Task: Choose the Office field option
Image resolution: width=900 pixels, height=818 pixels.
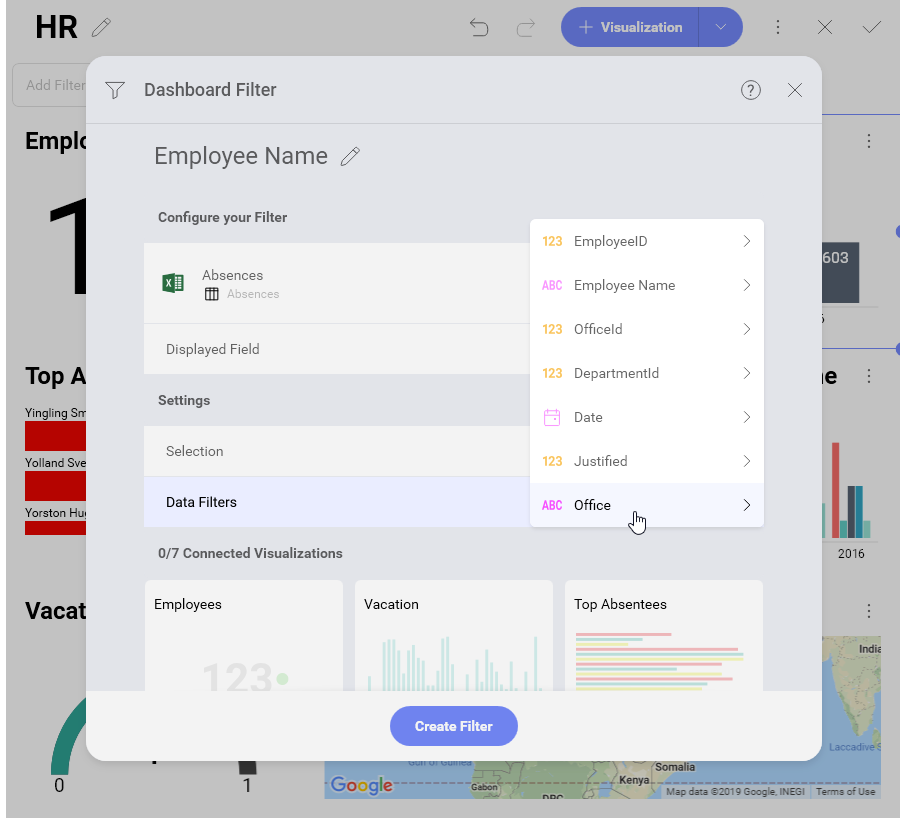Action: (x=592, y=505)
